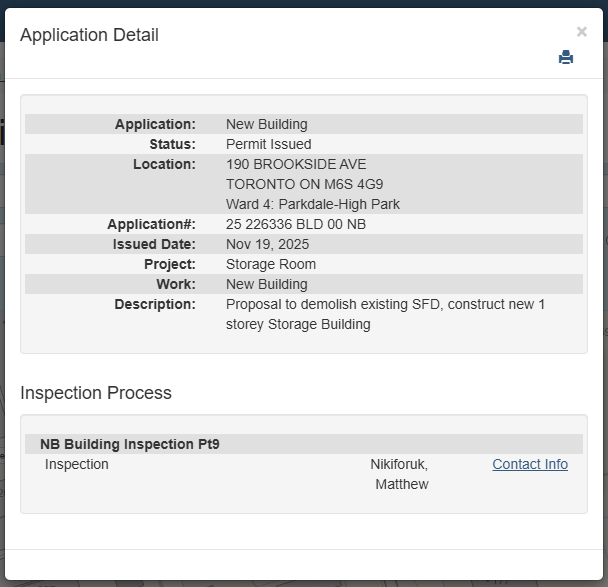Screen dimensions: 608x587
Task: Click the Inspection row label
Action: coord(77,465)
